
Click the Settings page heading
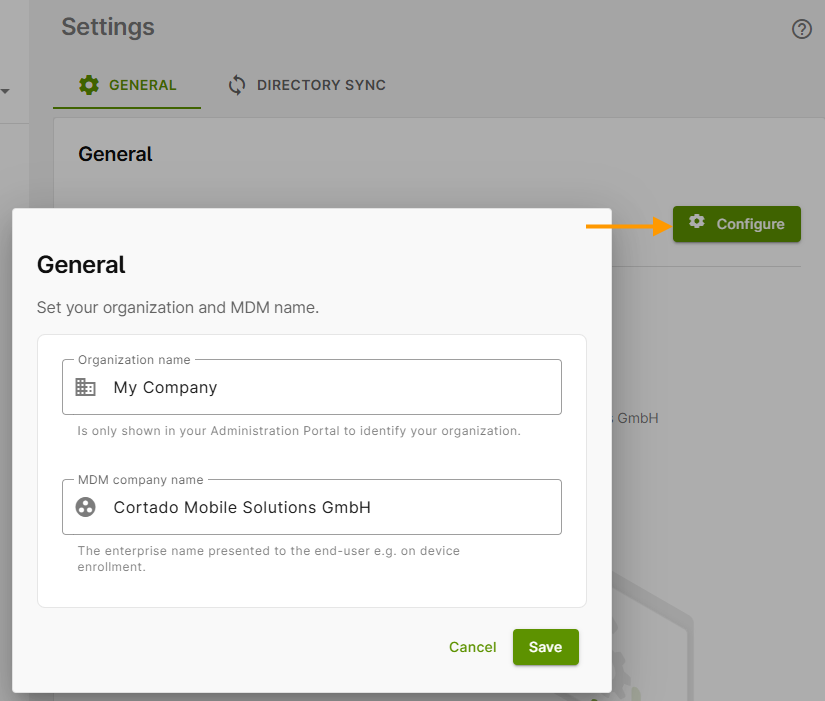(108, 27)
